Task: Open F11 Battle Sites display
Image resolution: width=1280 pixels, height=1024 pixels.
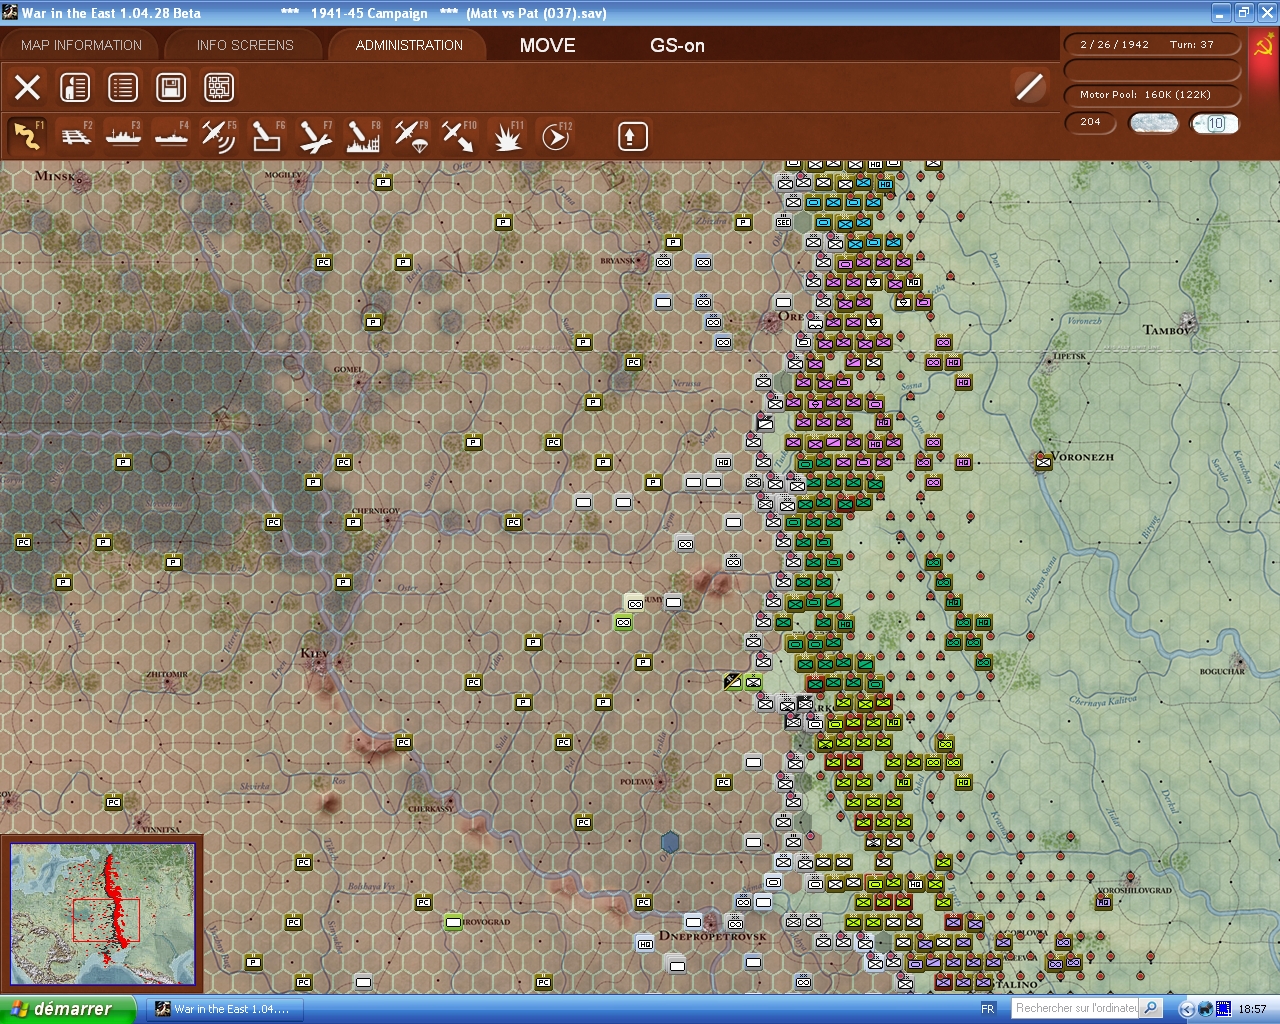Action: 507,136
